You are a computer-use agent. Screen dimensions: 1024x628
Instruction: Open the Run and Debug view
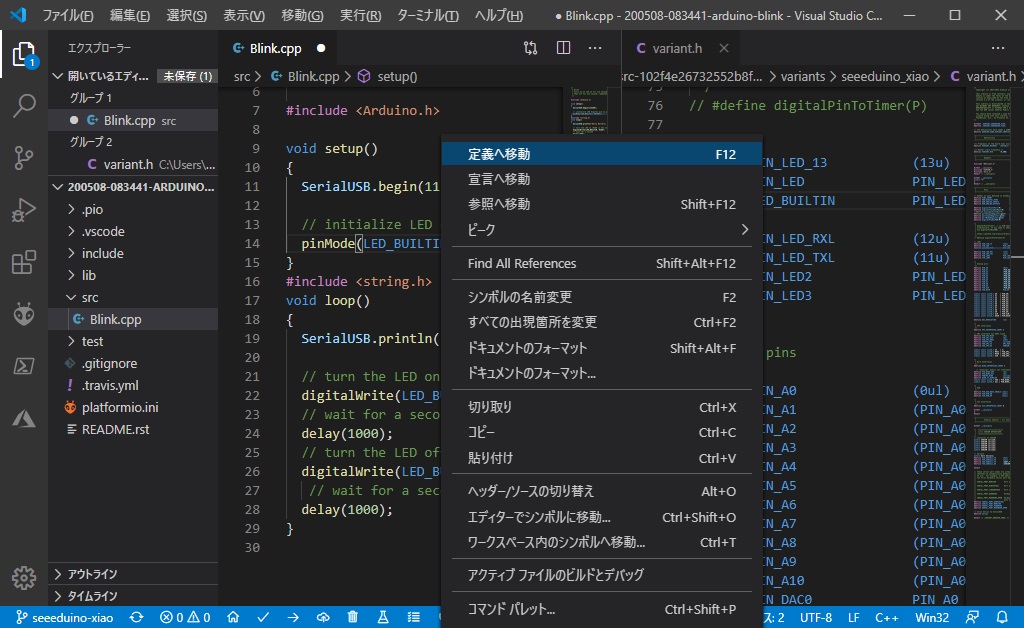click(24, 210)
